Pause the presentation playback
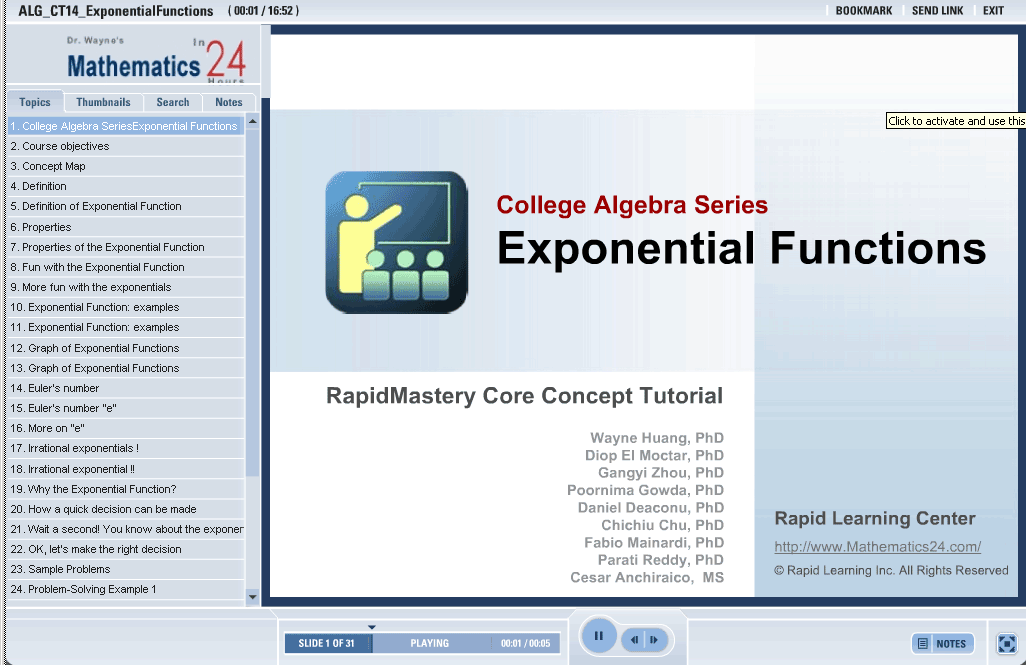Screen dimensions: 1026x665 [x=598, y=636]
